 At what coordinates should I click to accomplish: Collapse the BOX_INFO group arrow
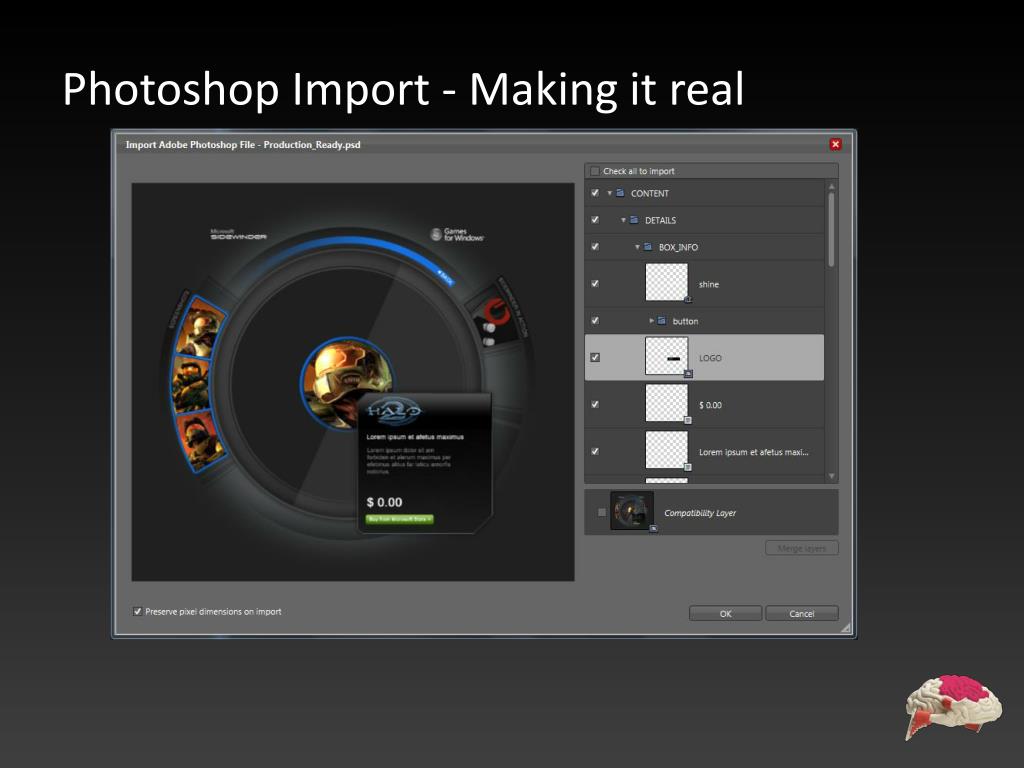click(x=637, y=247)
